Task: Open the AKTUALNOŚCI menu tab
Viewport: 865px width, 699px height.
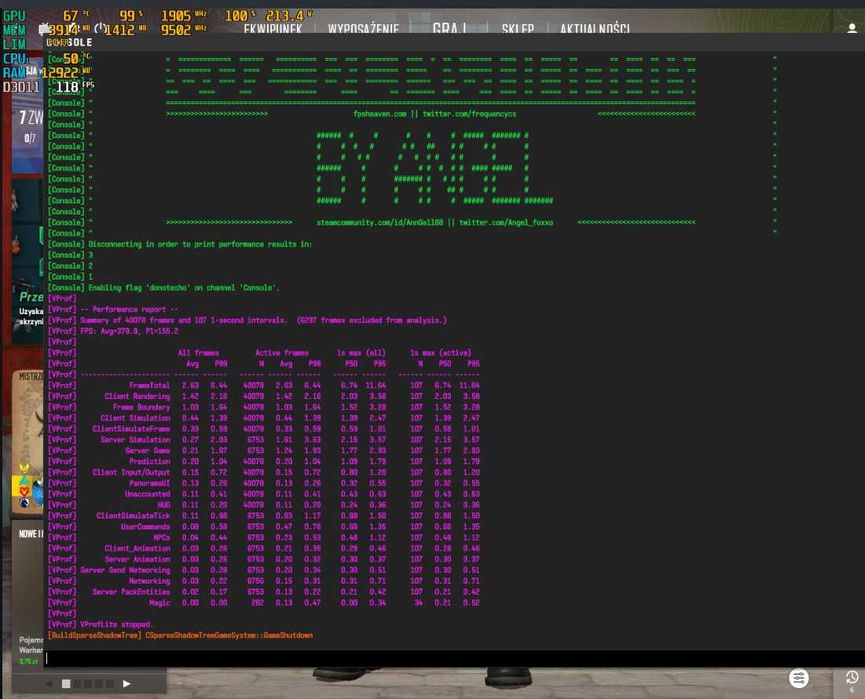Action: [x=595, y=28]
